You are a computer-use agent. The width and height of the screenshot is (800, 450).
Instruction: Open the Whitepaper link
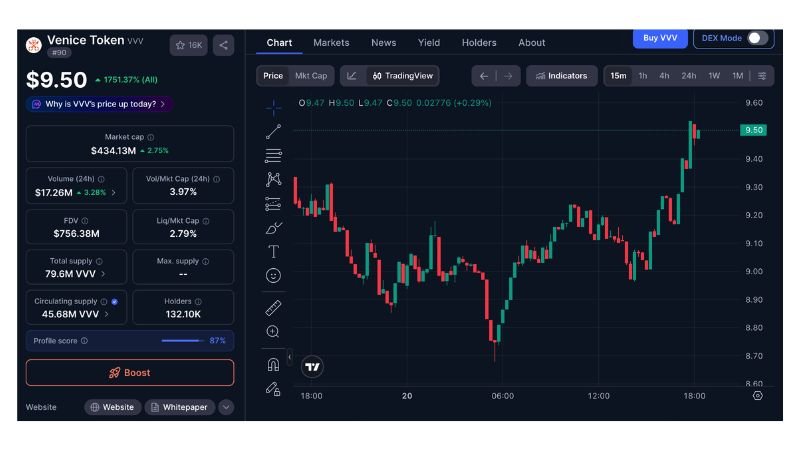tap(179, 407)
